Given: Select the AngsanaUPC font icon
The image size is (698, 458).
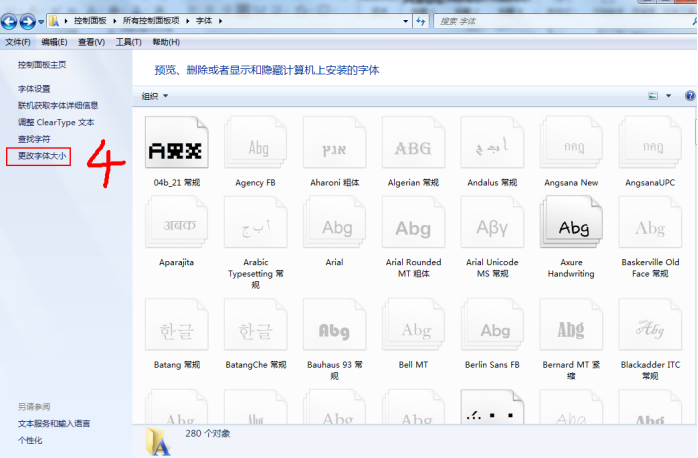Looking at the screenshot, I should click(650, 142).
